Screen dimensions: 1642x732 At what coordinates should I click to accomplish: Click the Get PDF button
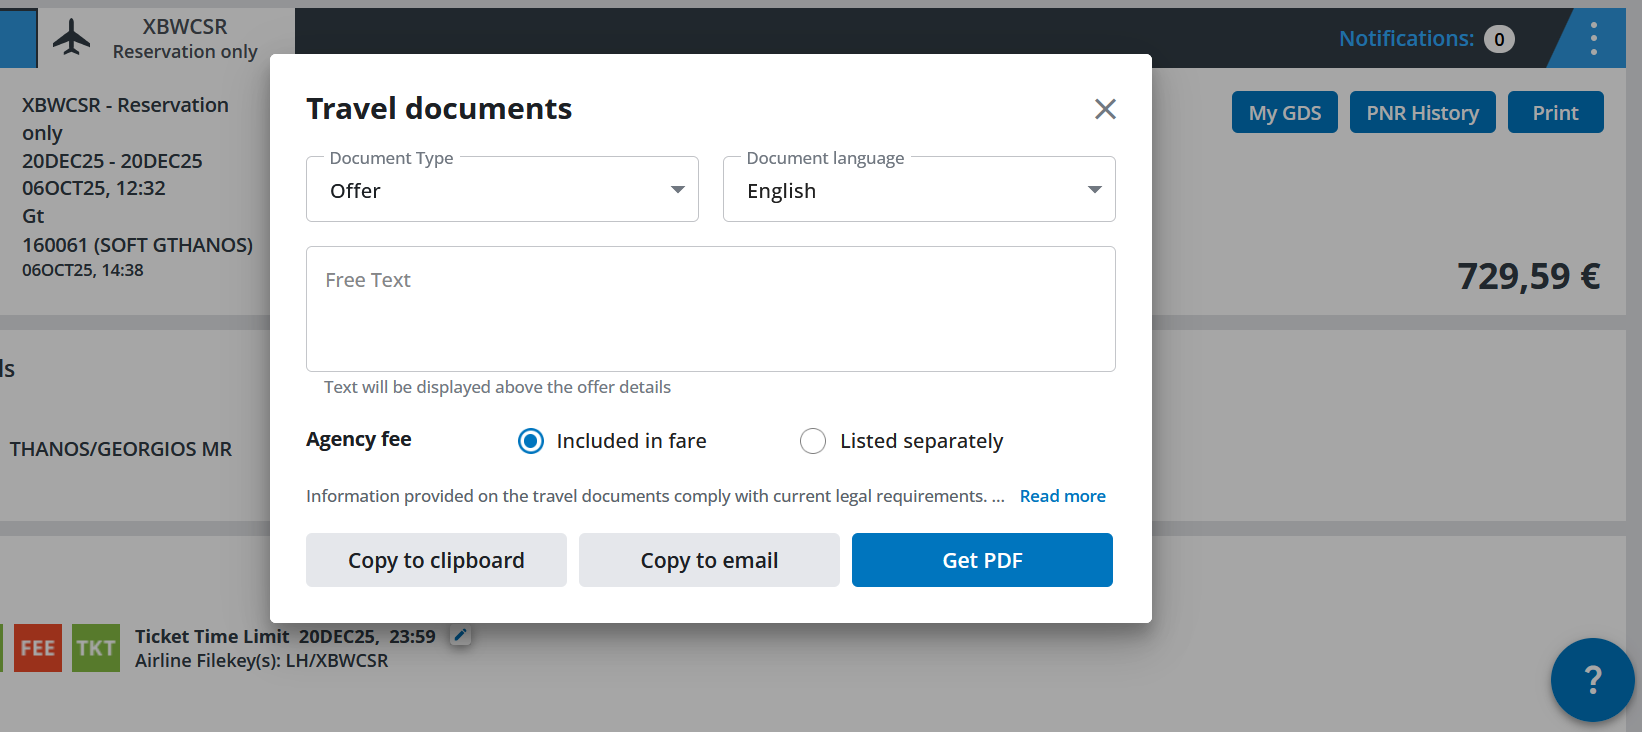pos(982,560)
